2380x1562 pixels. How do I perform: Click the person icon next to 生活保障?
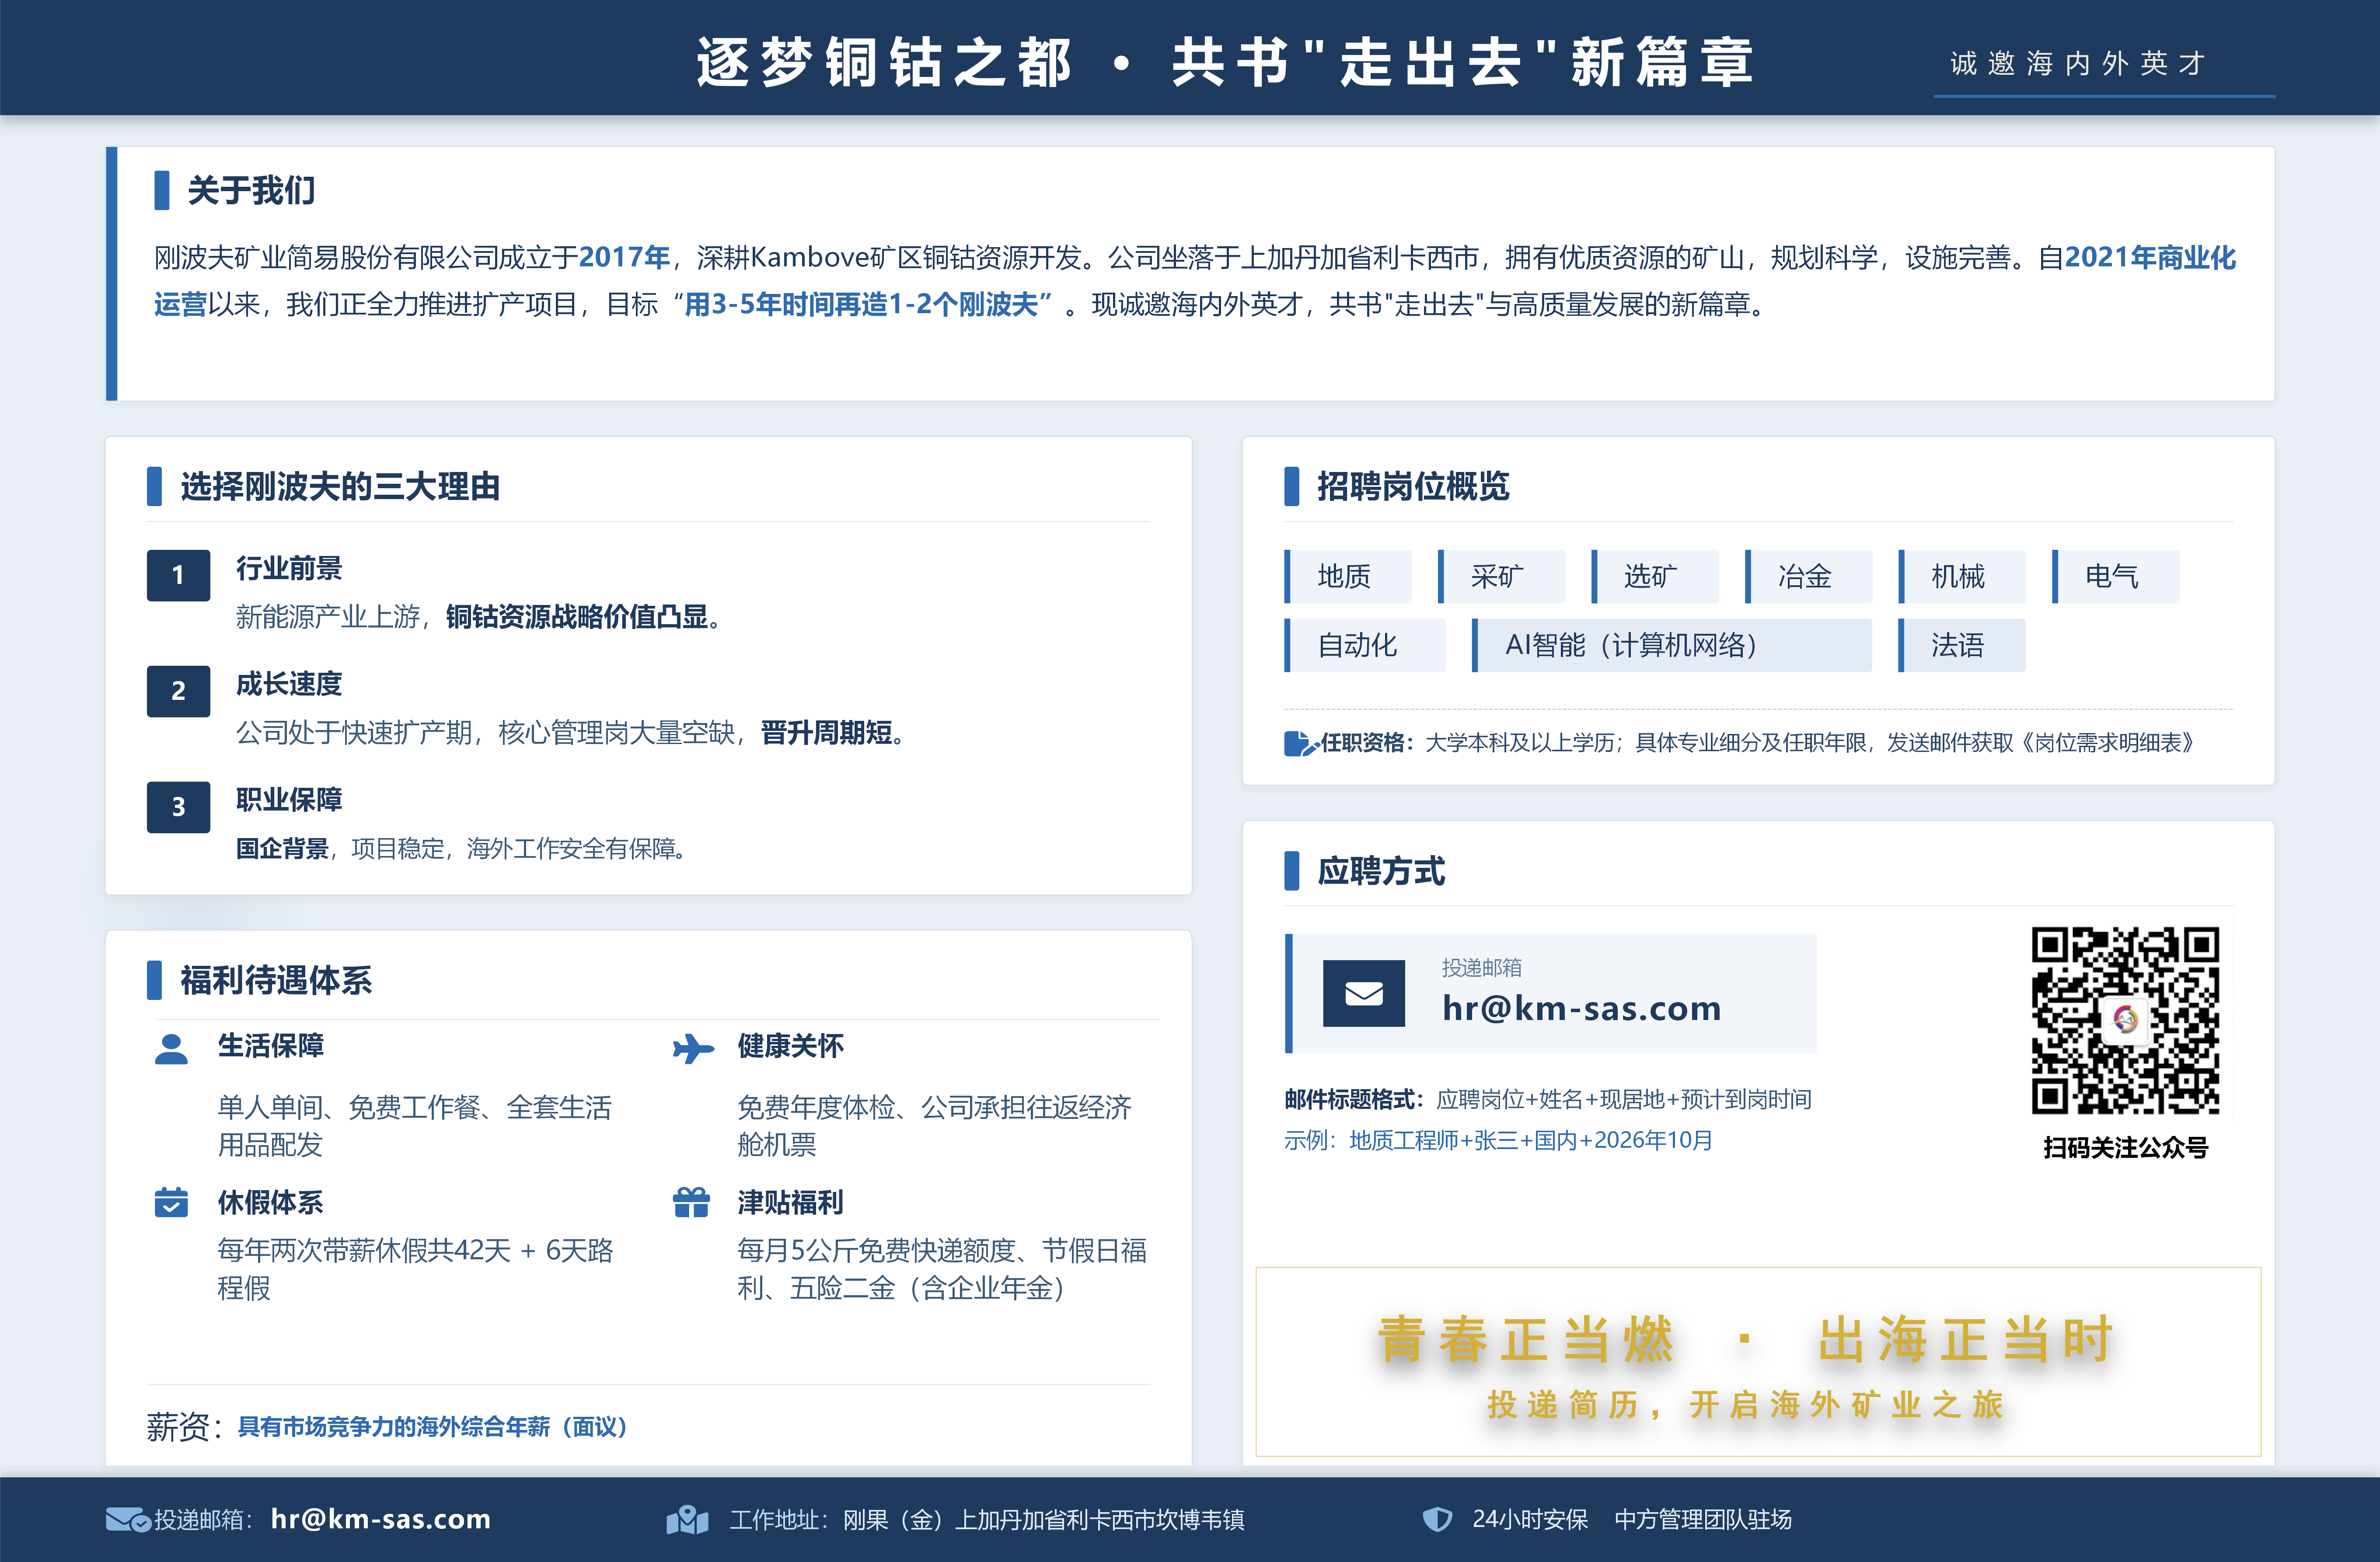click(171, 1049)
